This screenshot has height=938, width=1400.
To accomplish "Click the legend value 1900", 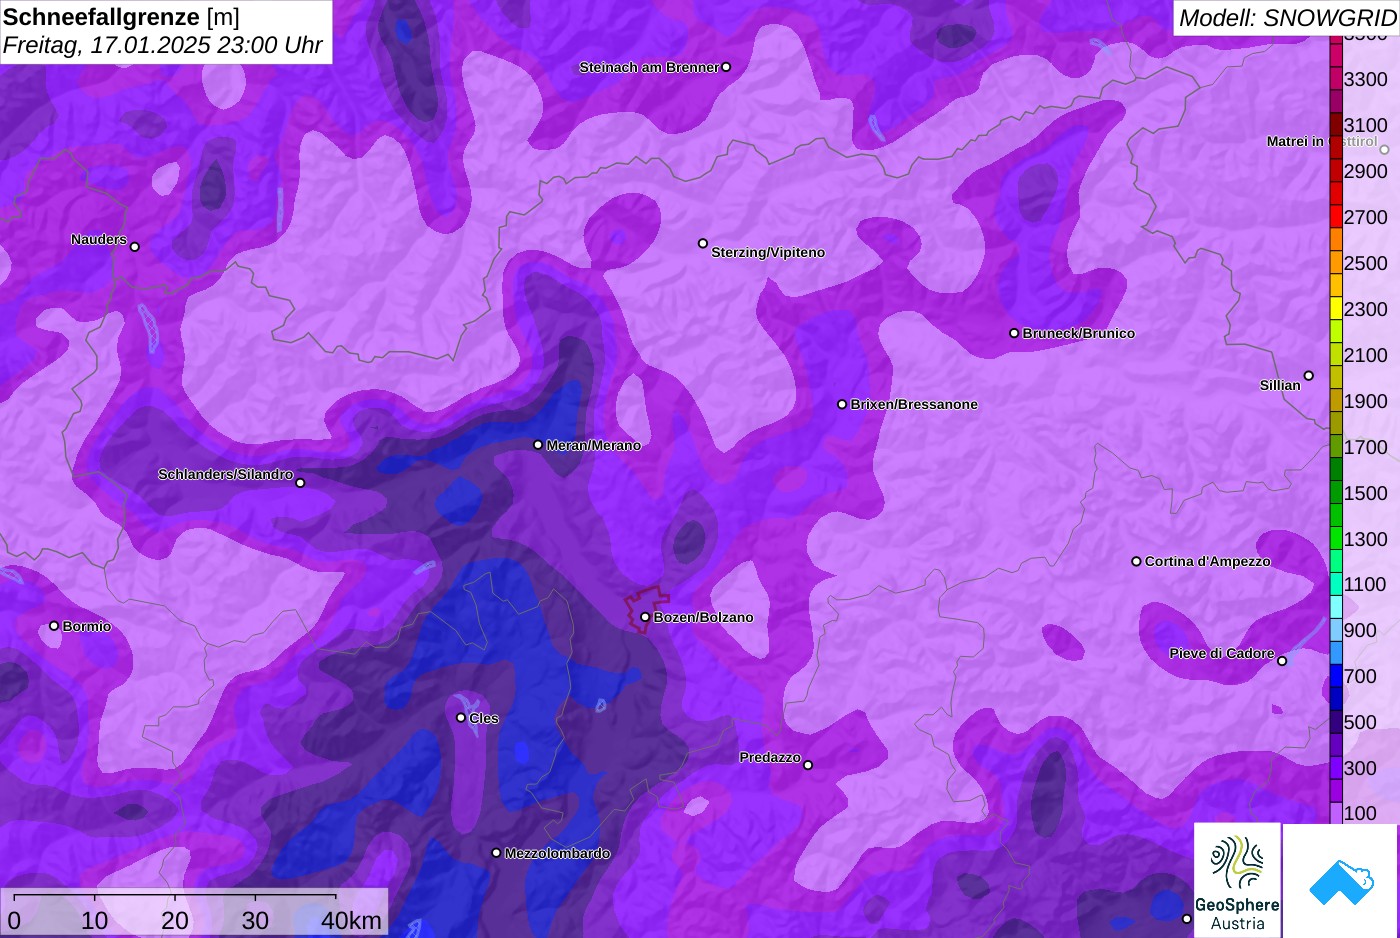I will 1365,401.
